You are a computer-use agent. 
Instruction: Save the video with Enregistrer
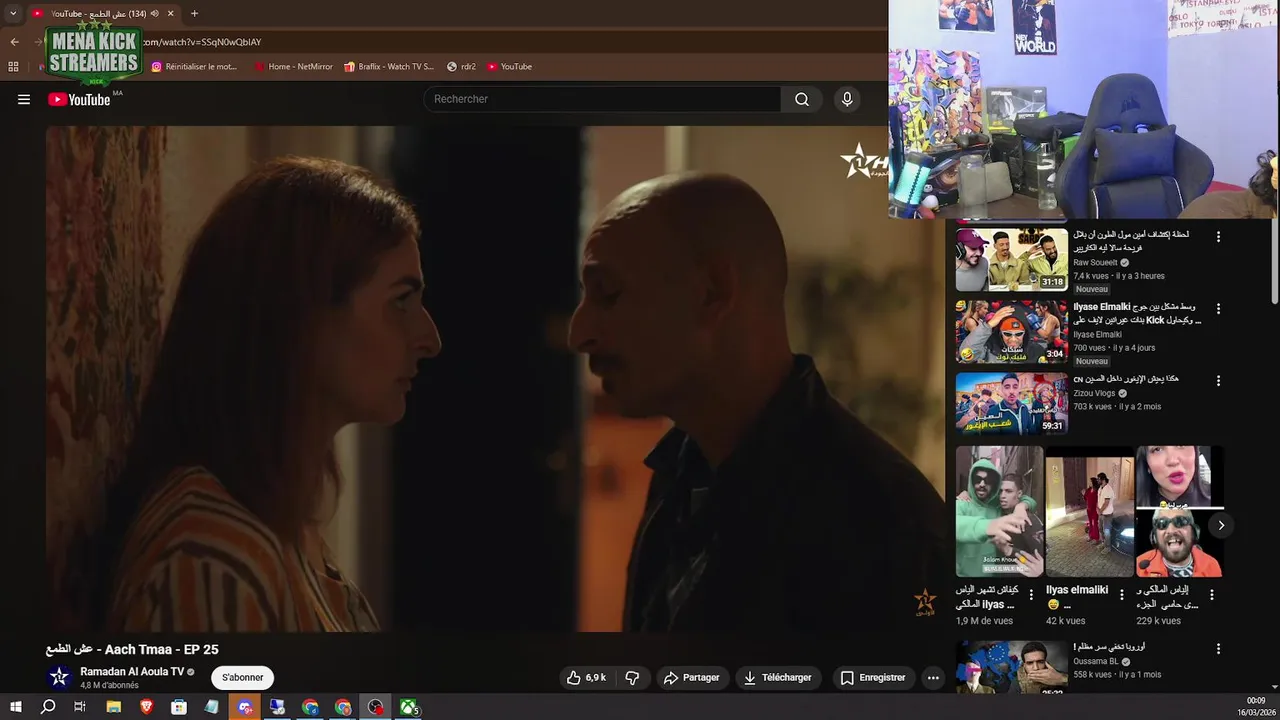[873, 677]
